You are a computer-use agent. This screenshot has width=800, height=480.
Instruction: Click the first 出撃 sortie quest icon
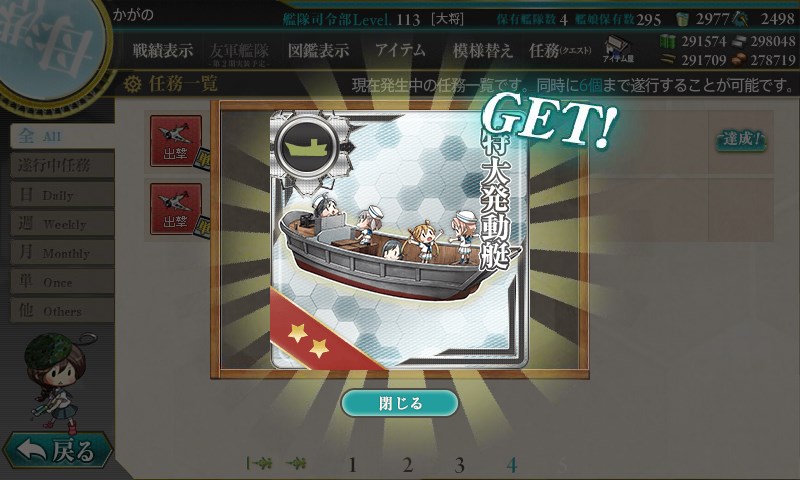click(176, 141)
